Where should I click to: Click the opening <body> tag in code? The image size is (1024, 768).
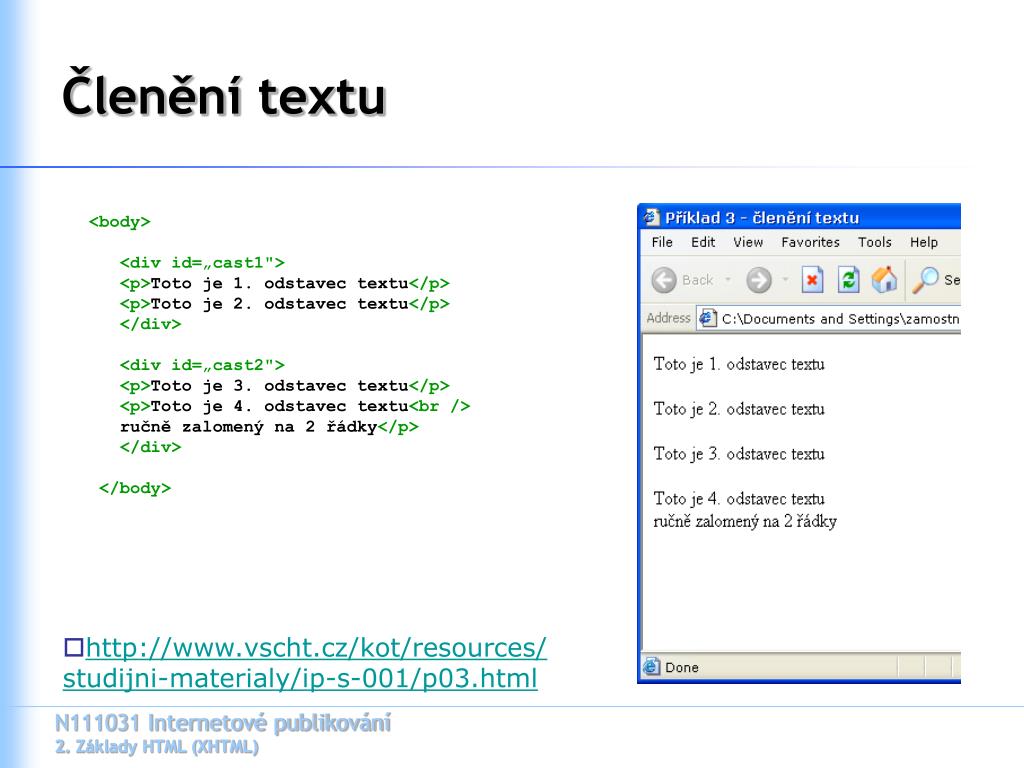click(120, 222)
